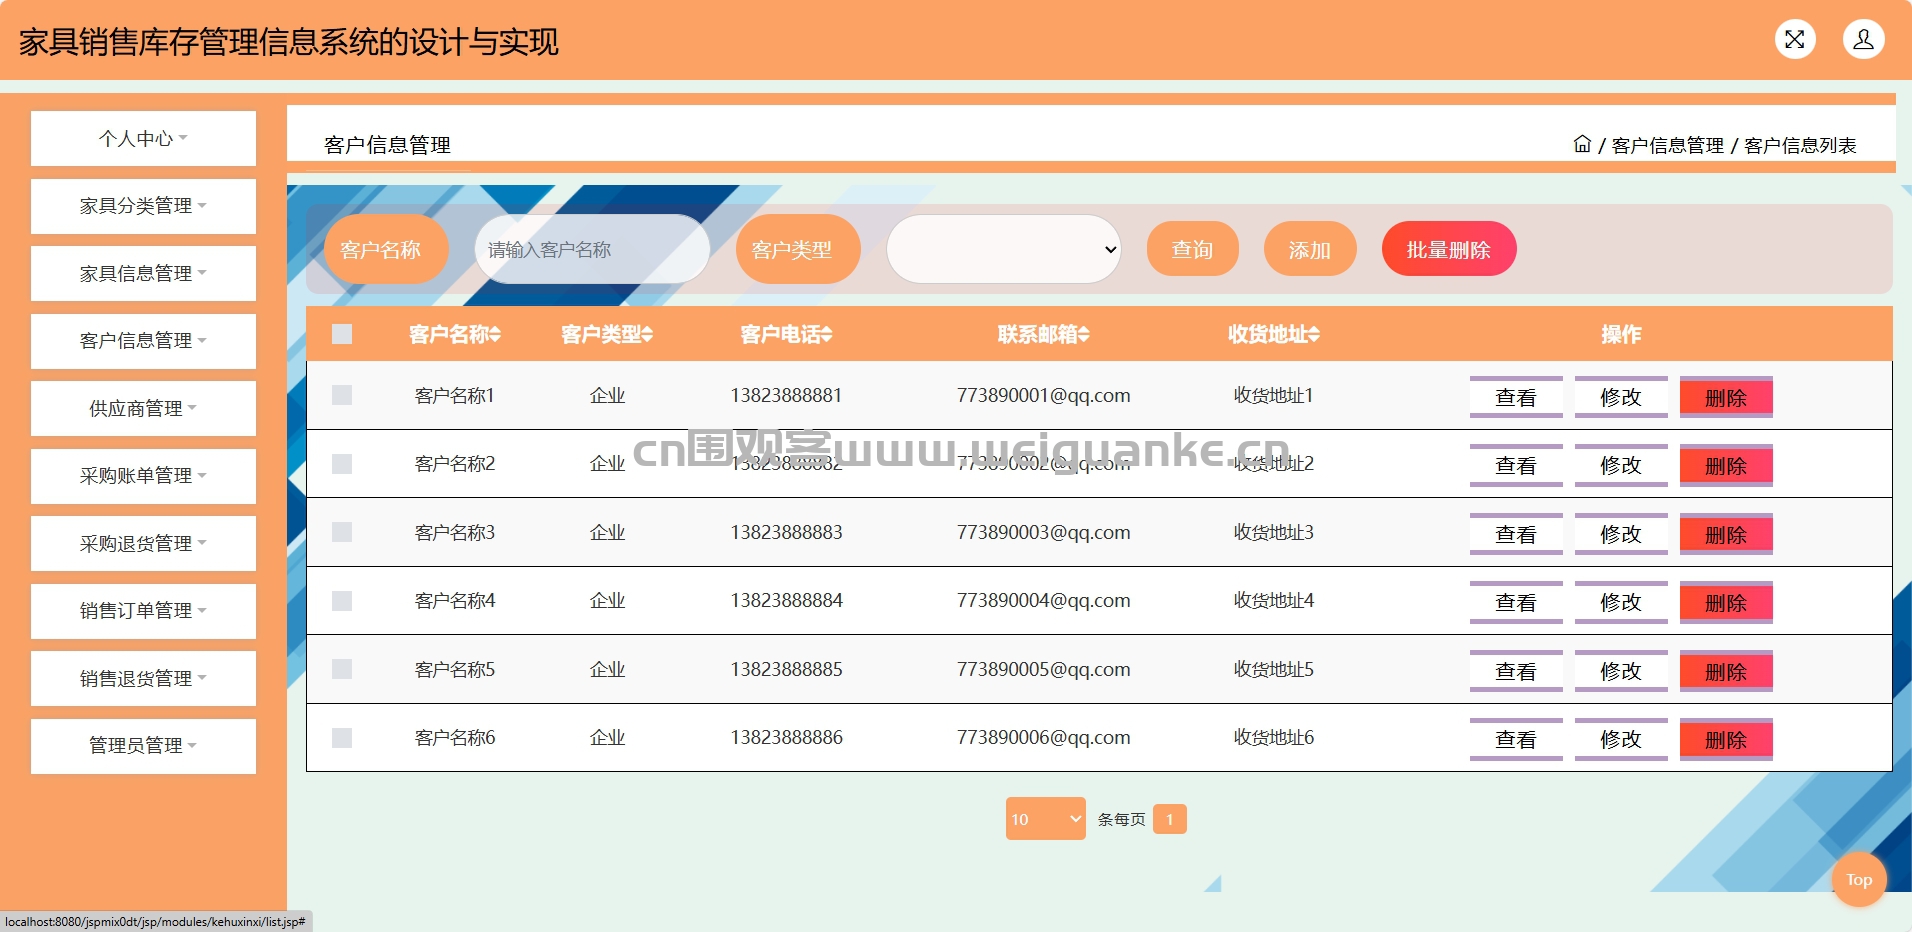Image resolution: width=1912 pixels, height=932 pixels.
Task: Sort by 联系邮箱 column arrow
Action: pyautogui.click(x=1084, y=334)
